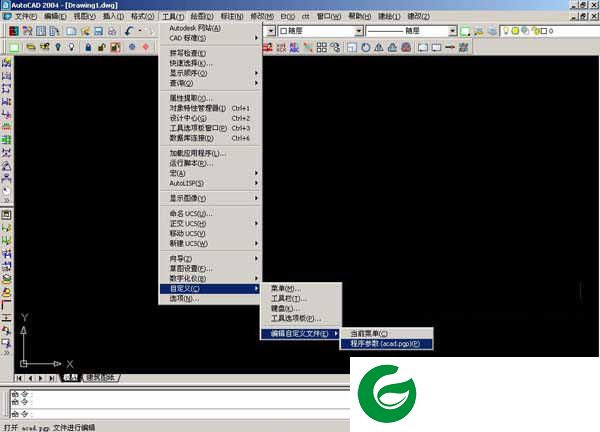Open the 格式(O) menu

tap(142, 16)
